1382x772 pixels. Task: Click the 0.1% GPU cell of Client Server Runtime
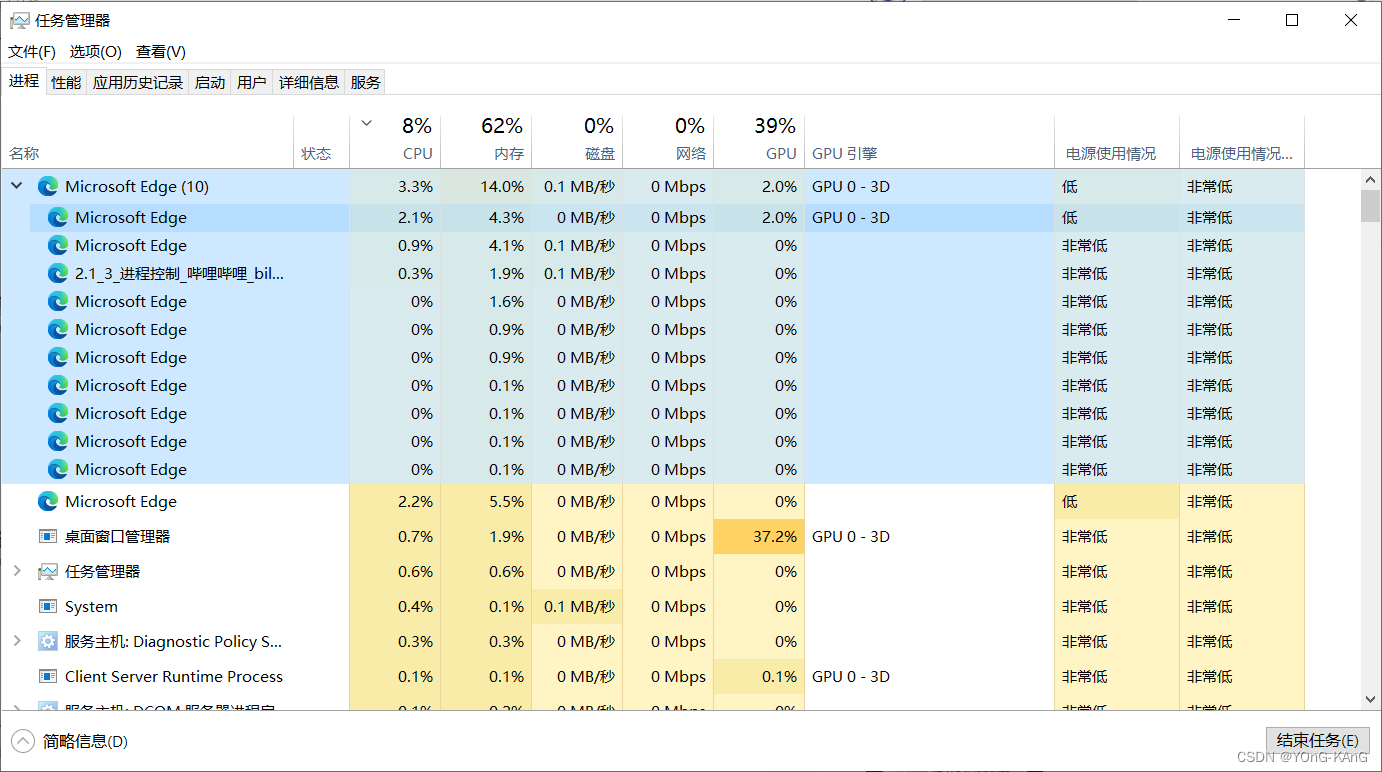tap(759, 676)
